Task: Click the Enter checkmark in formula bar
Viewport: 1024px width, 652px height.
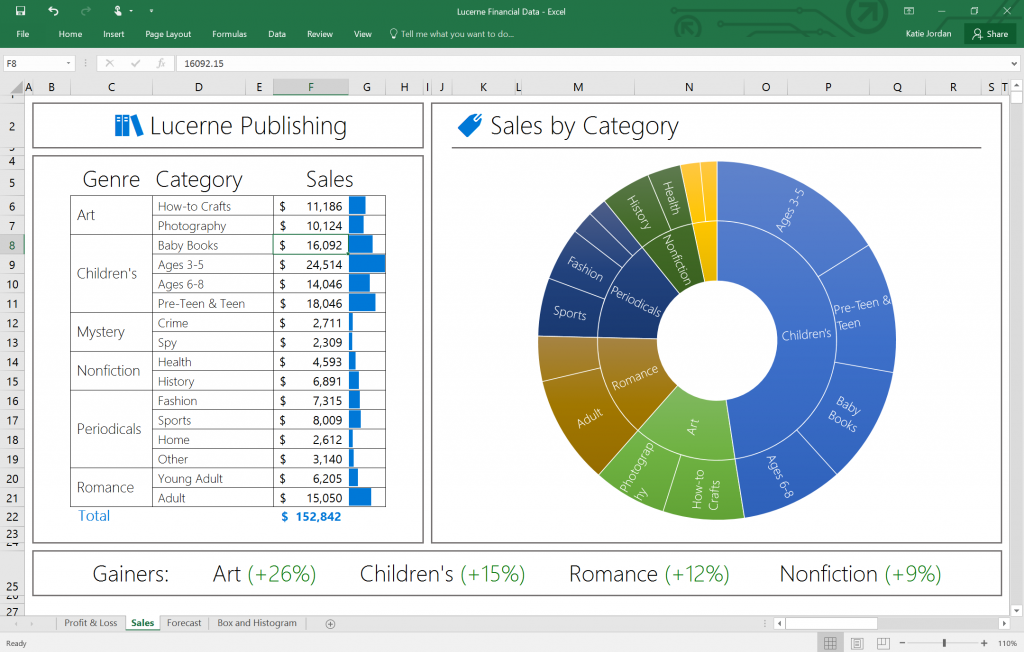Action: click(x=135, y=63)
